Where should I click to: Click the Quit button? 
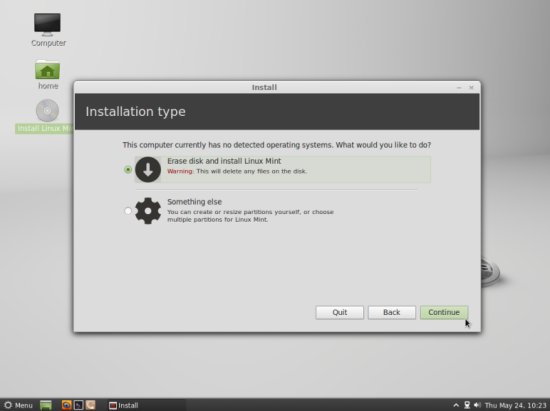[340, 312]
